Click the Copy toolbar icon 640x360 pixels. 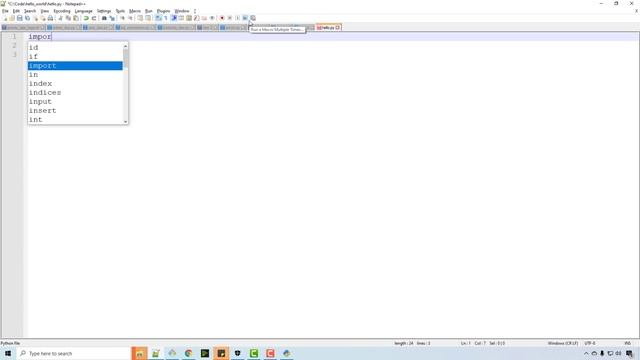tap(68, 18)
